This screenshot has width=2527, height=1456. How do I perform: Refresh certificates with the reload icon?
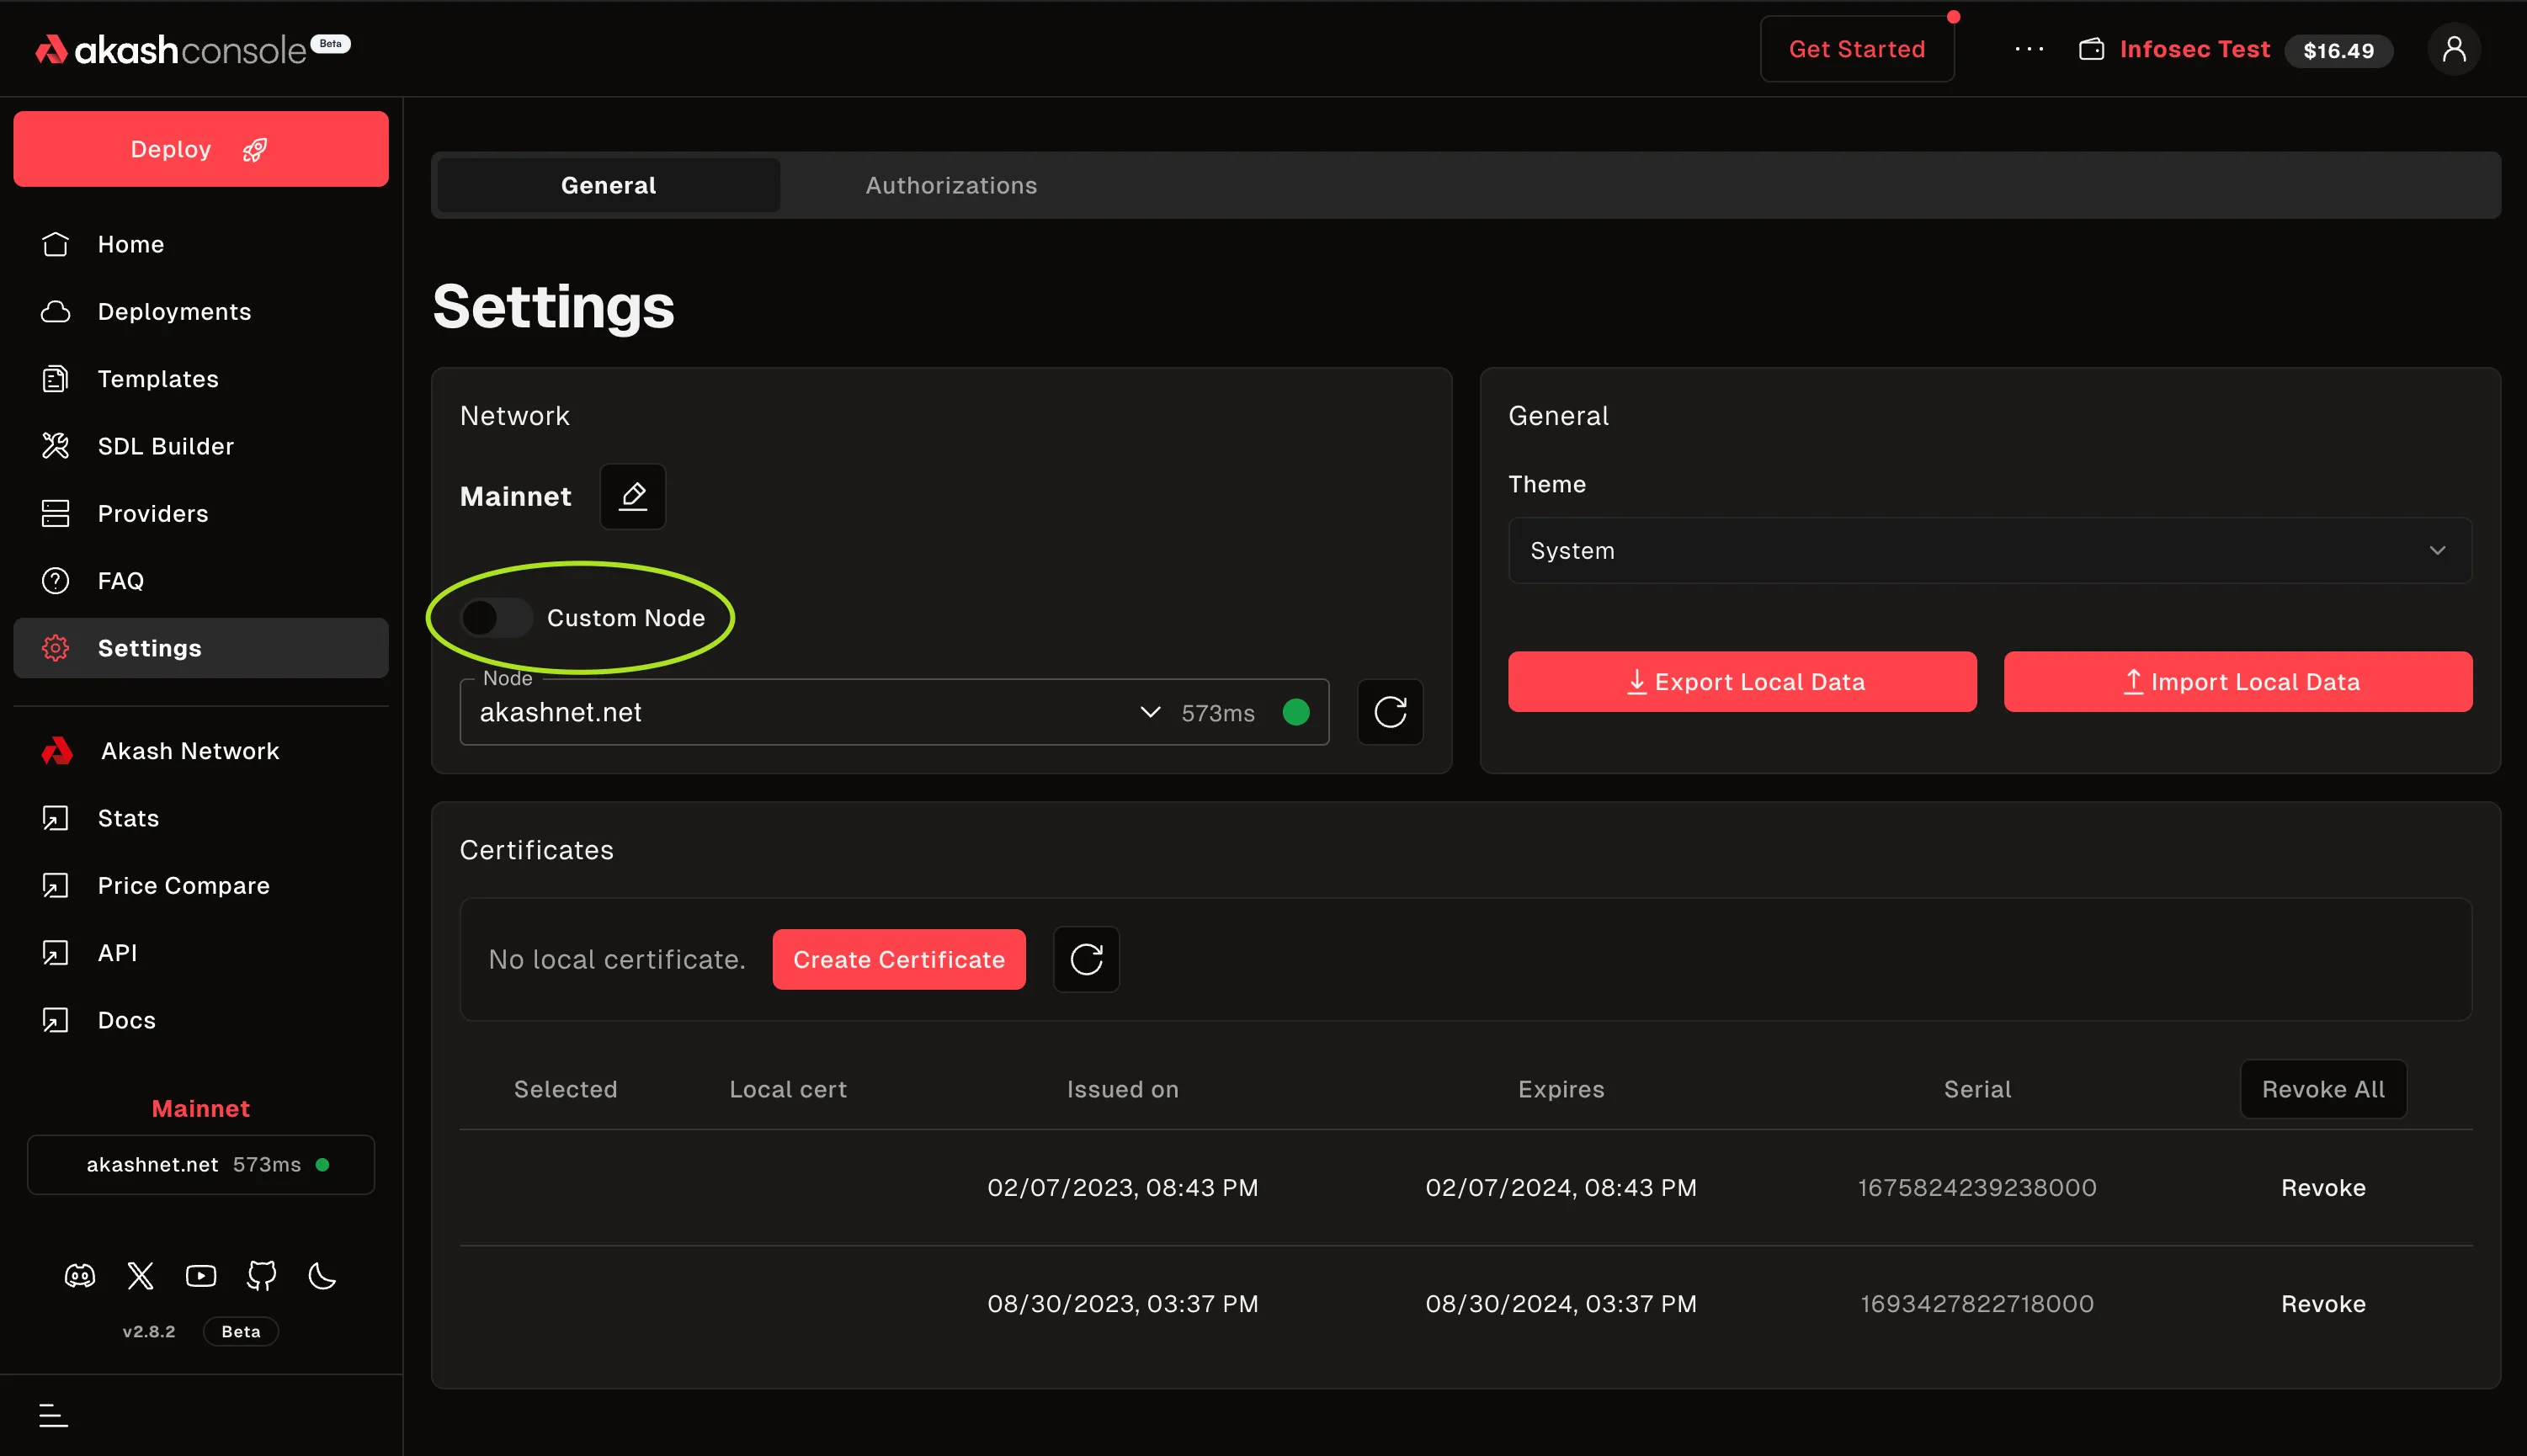(x=1086, y=959)
